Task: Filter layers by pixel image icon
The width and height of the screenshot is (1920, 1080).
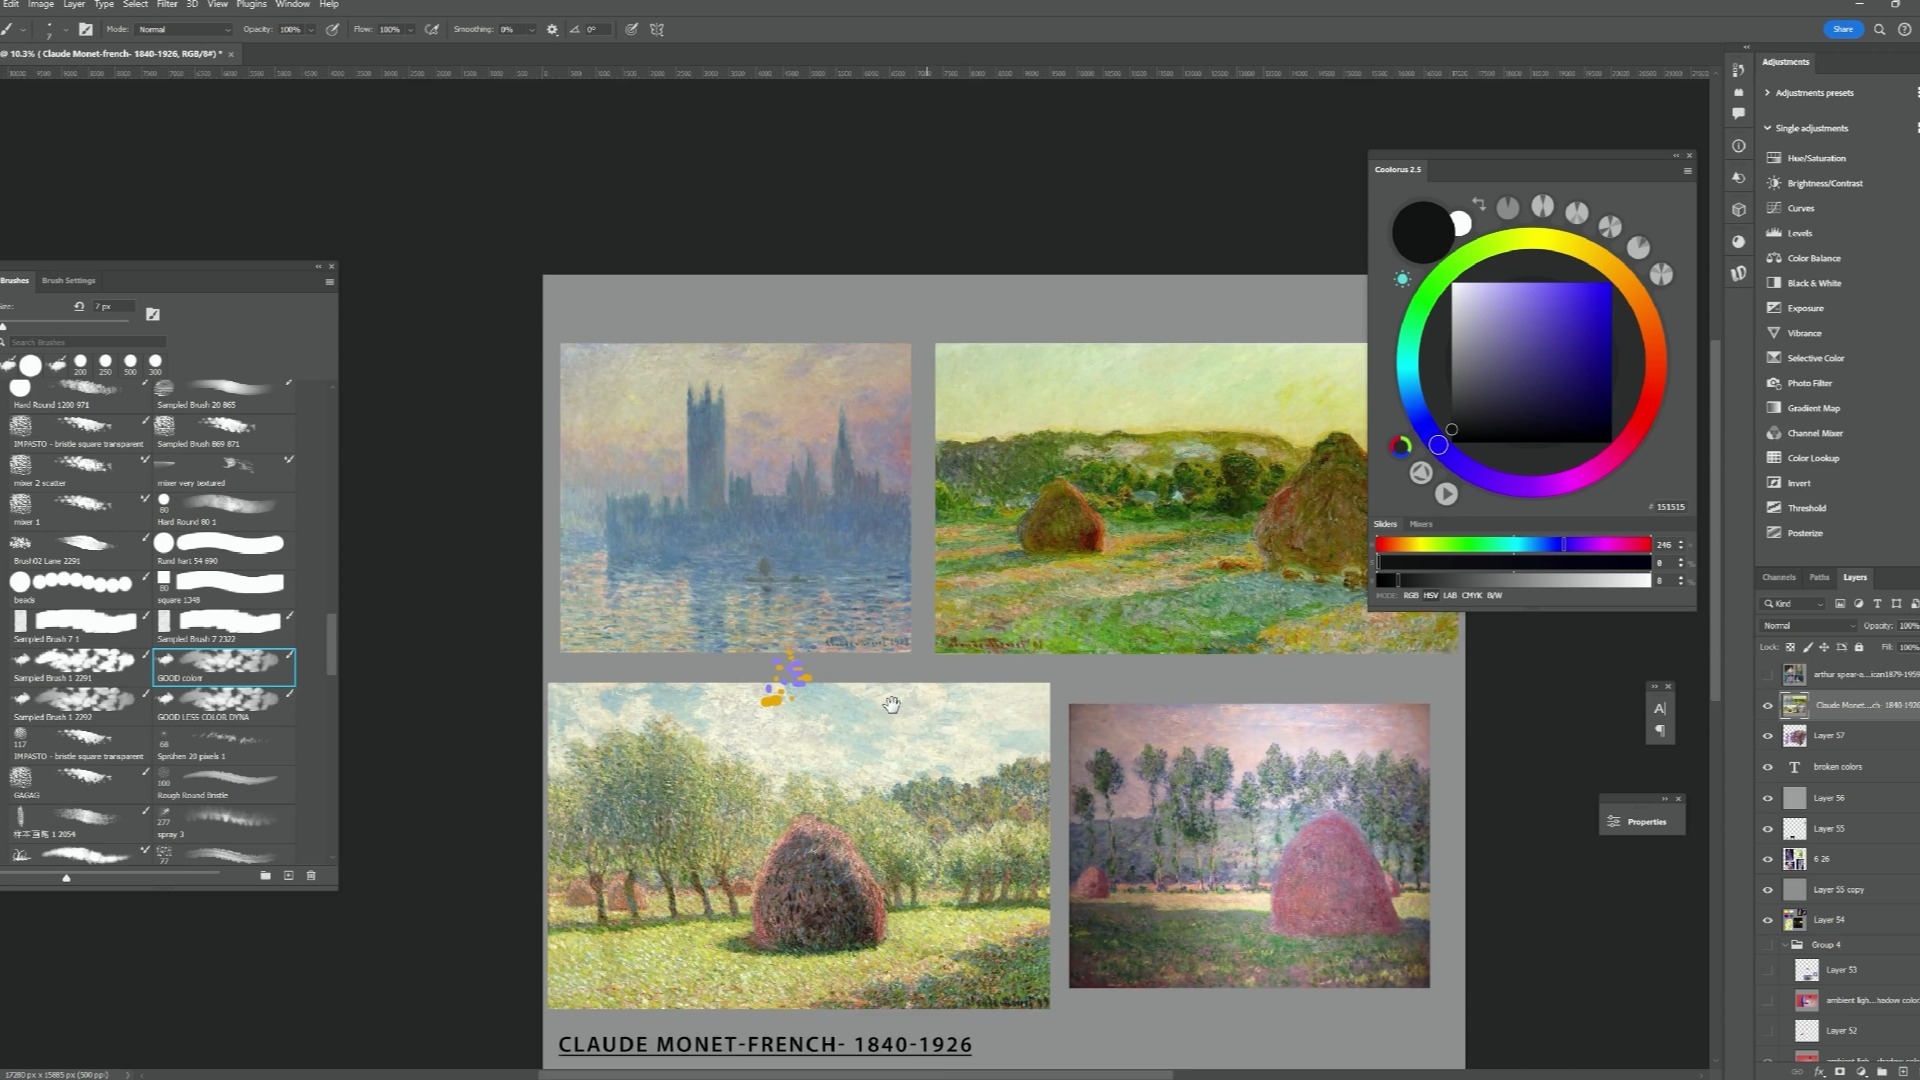Action: coord(1840,604)
